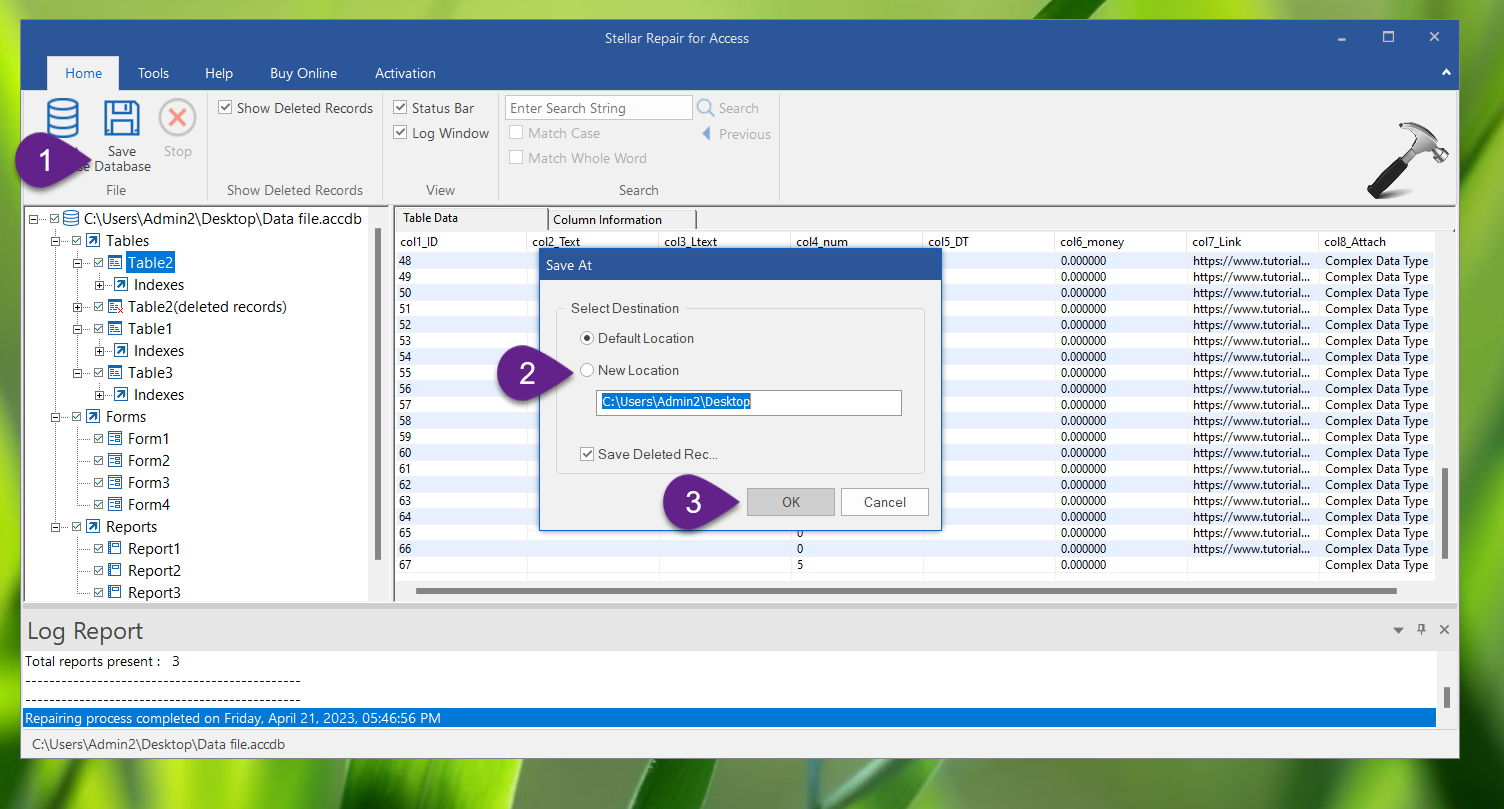Click the Save Database floppy disk icon

pyautogui.click(x=122, y=119)
